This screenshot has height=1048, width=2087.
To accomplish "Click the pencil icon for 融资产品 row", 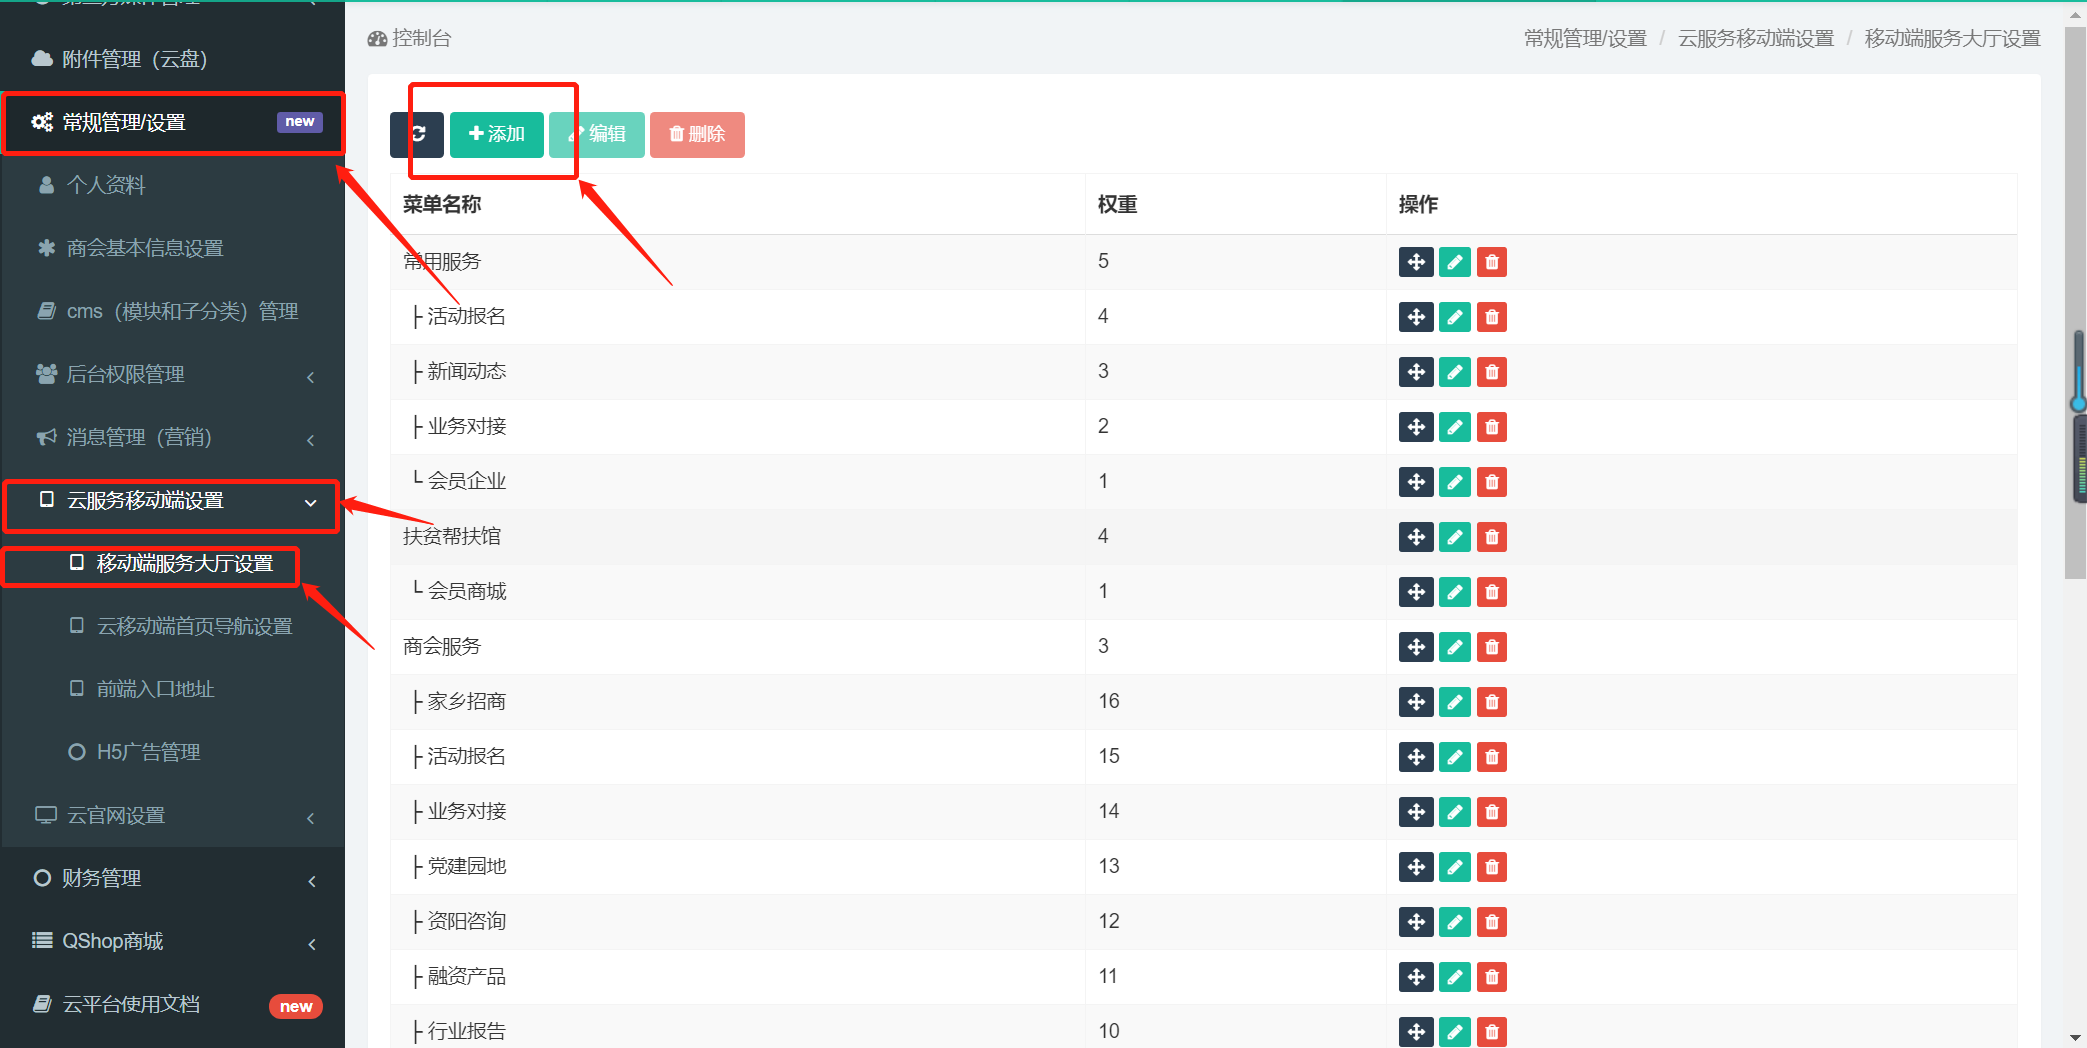I will click(1454, 977).
